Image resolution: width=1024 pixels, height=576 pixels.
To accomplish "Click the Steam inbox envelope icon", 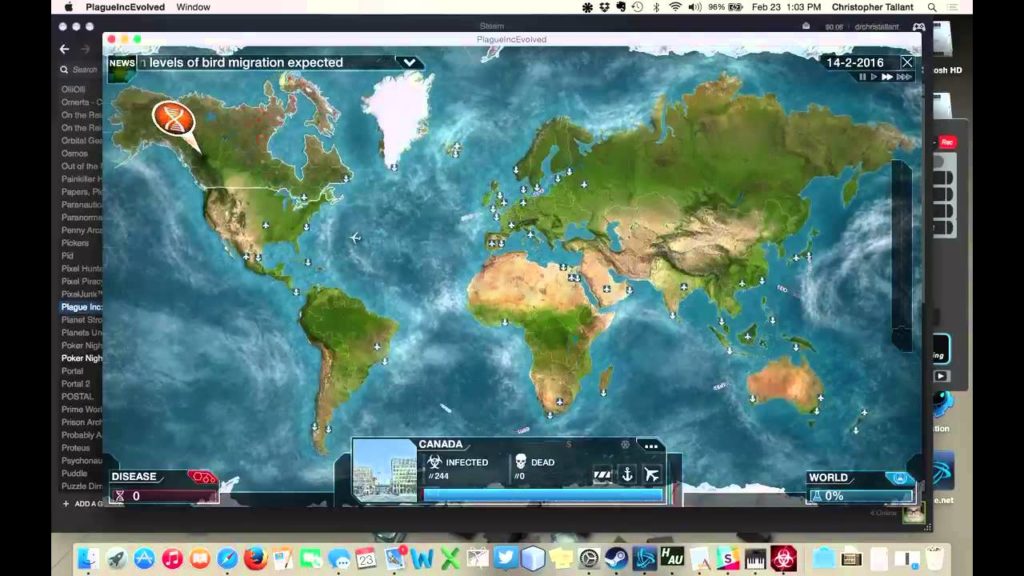I will [x=806, y=26].
